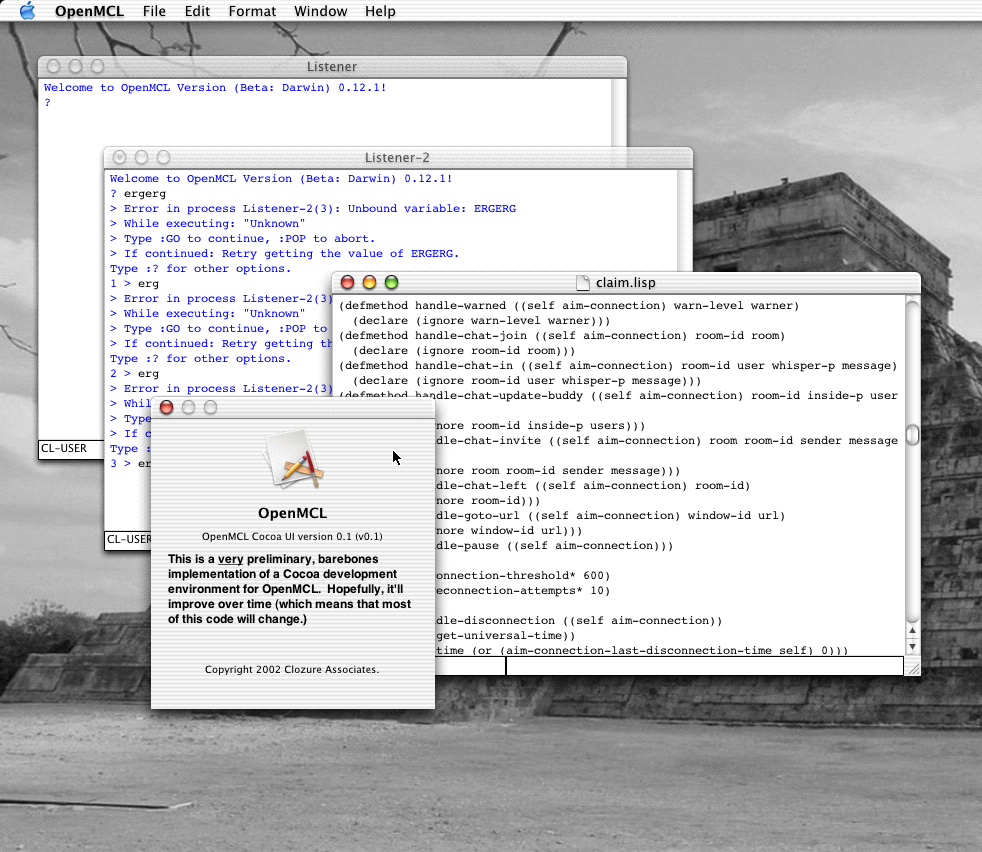Click the underlined word 'very' in about panel

point(230,559)
